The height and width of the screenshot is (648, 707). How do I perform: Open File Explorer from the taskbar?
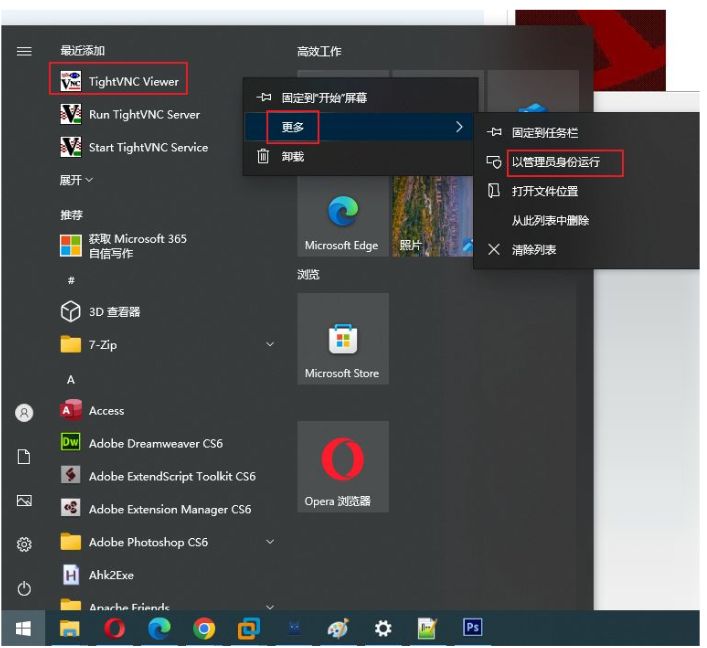point(70,628)
